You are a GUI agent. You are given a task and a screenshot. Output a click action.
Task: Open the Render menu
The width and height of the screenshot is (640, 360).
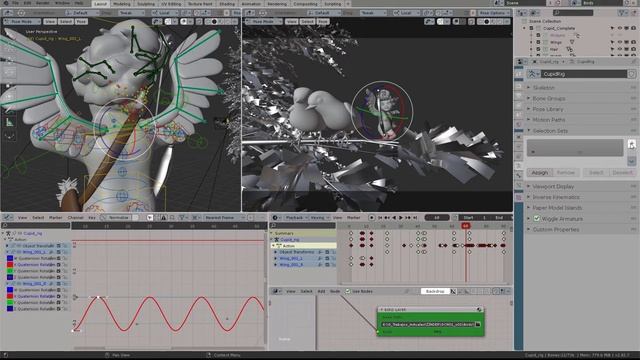click(42, 3)
